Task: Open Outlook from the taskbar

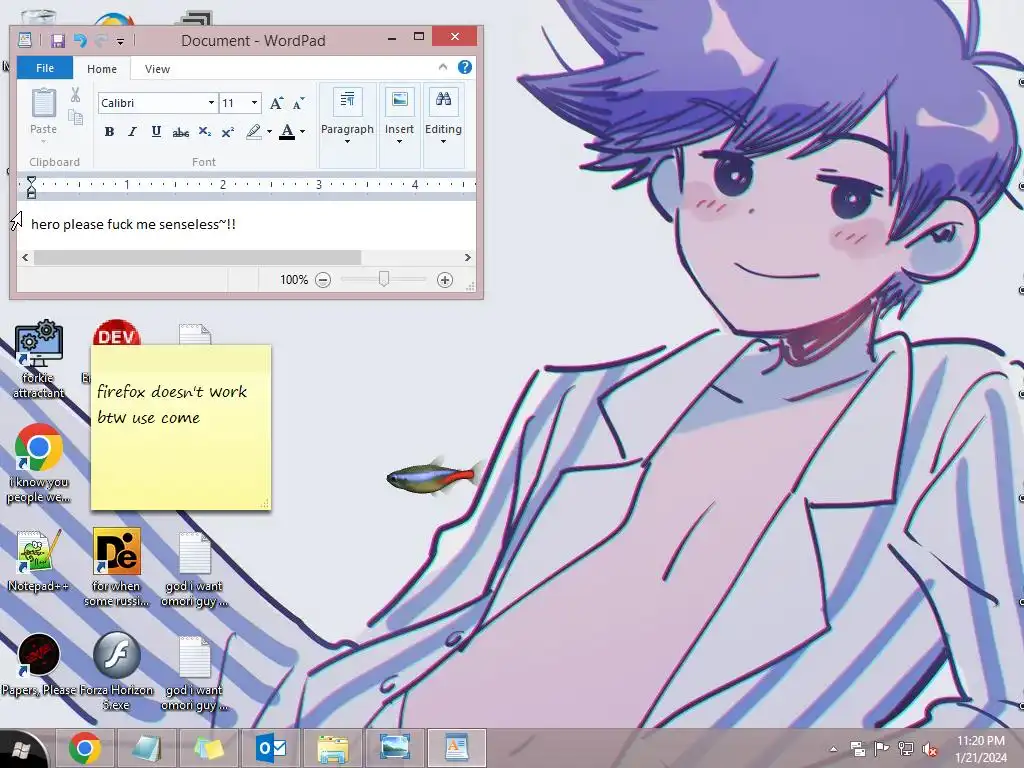Action: (270, 748)
